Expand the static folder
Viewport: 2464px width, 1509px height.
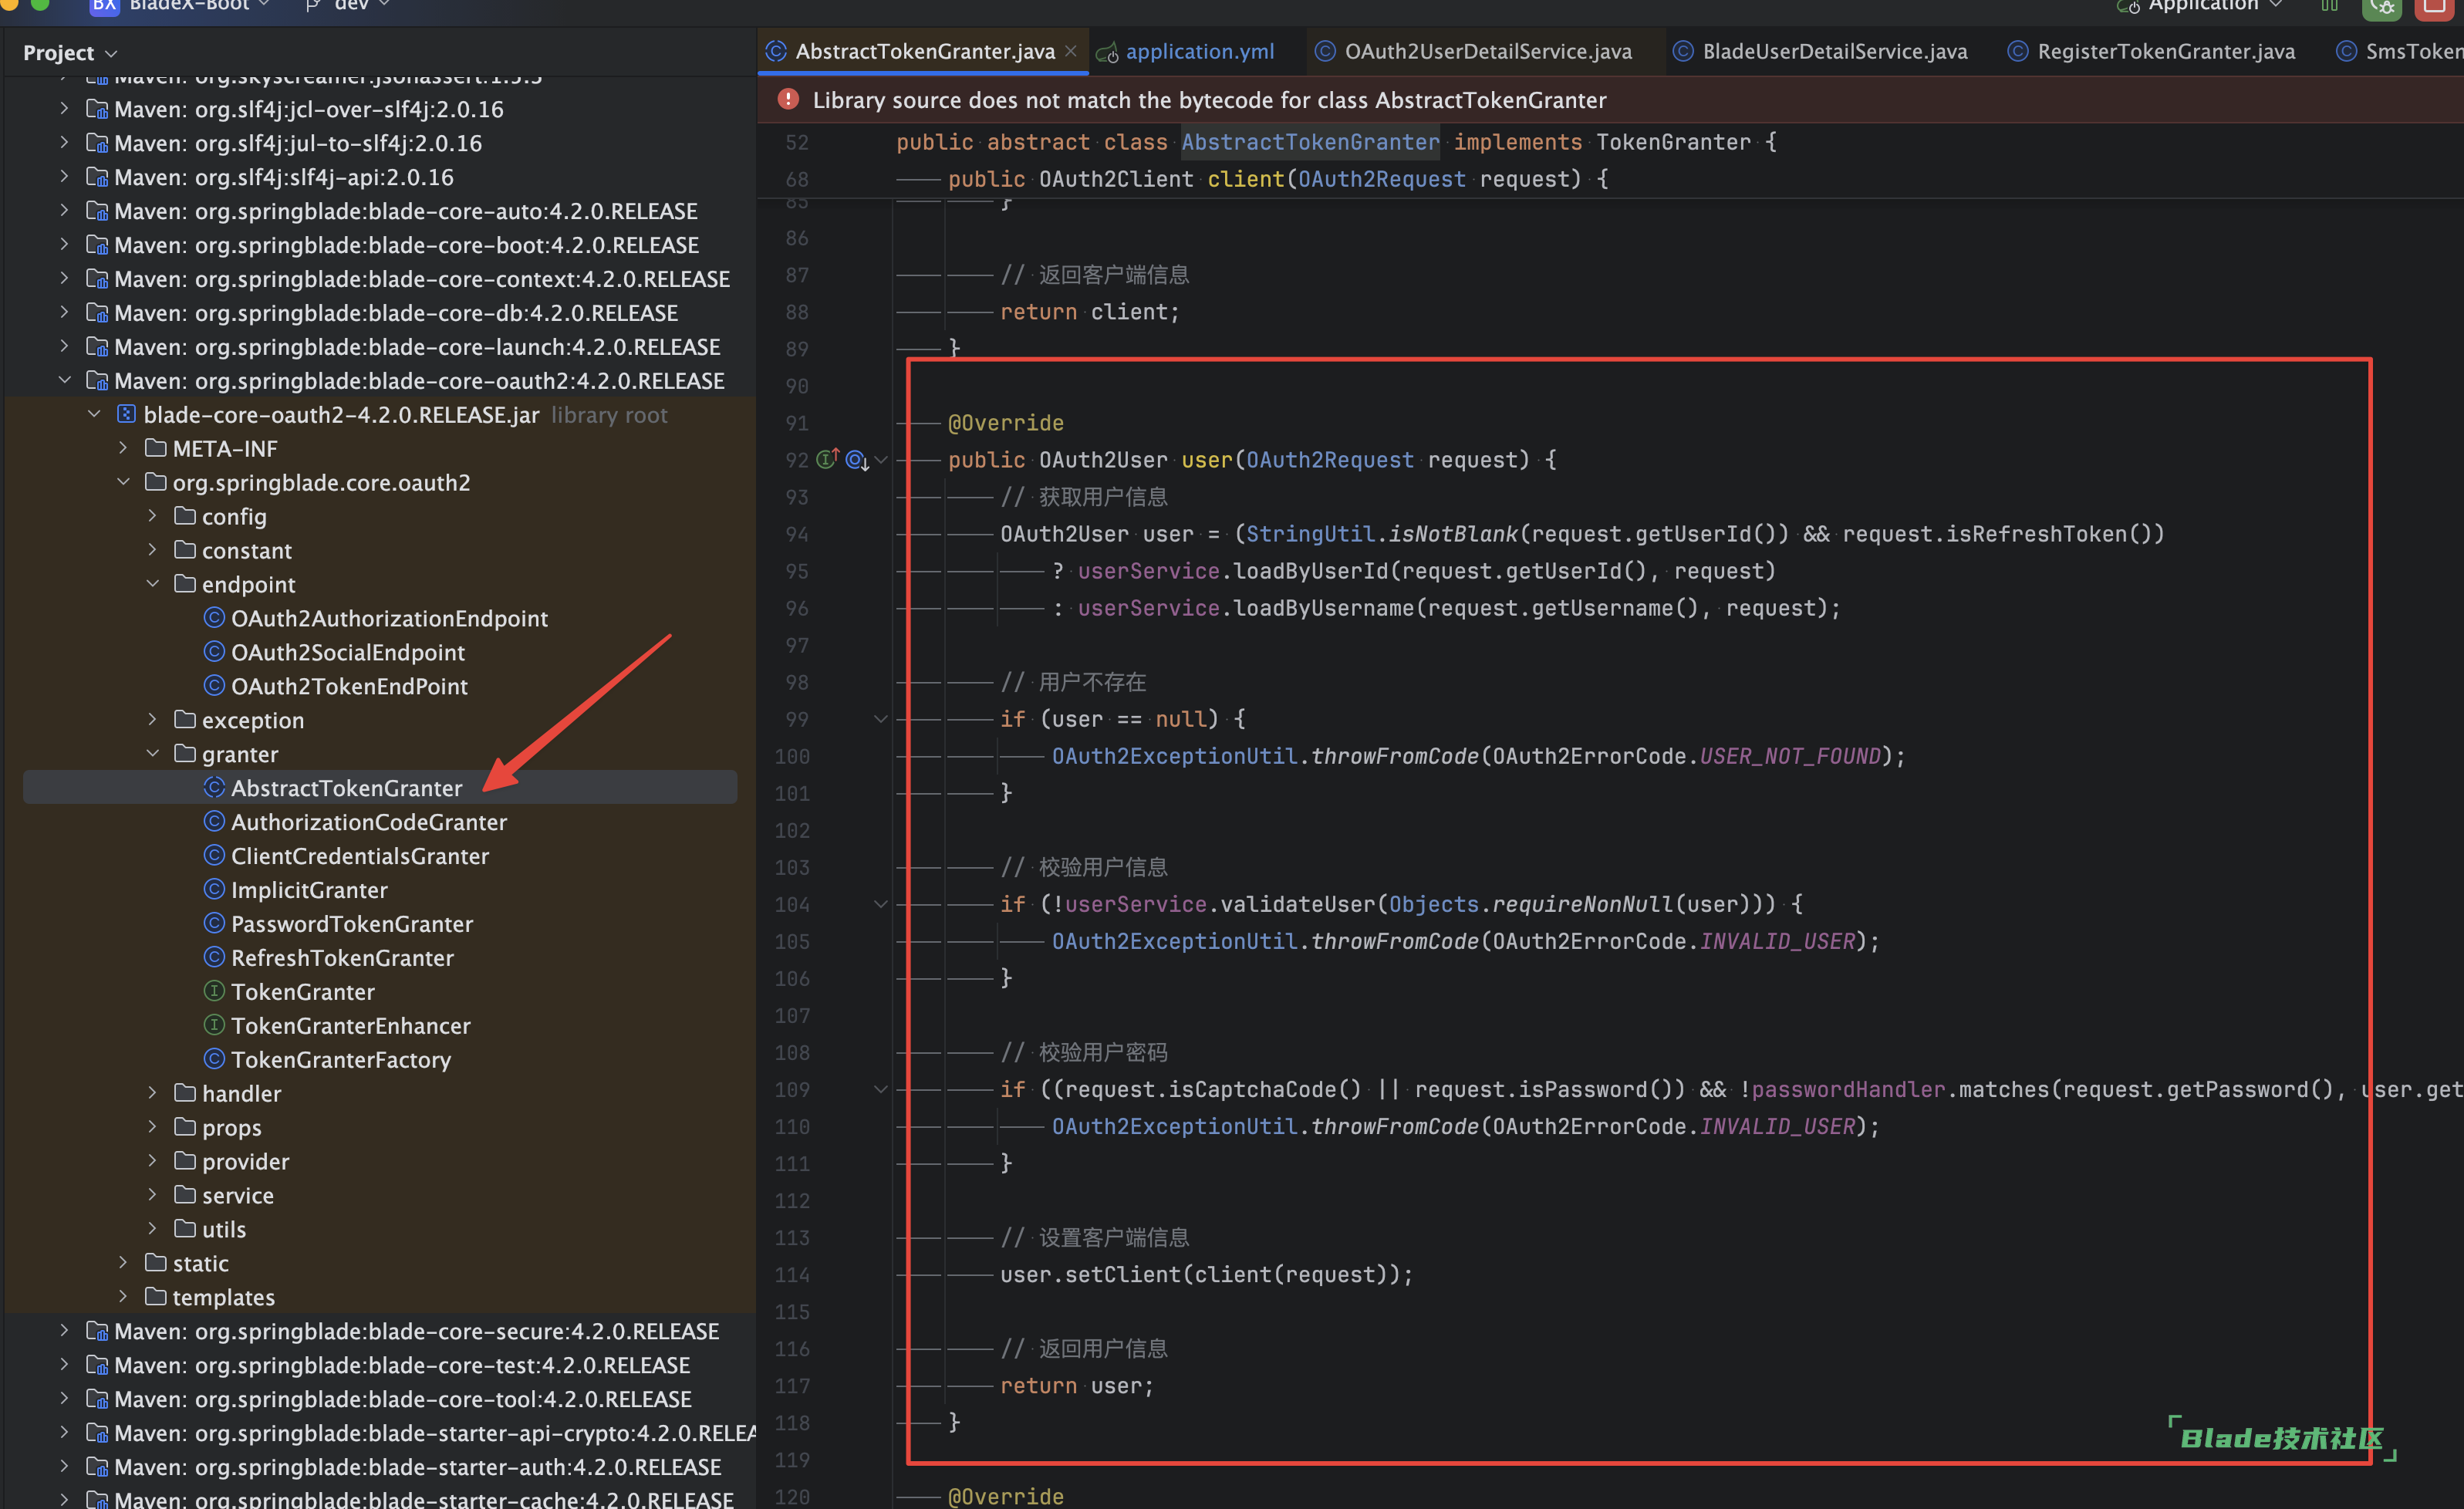[123, 1263]
